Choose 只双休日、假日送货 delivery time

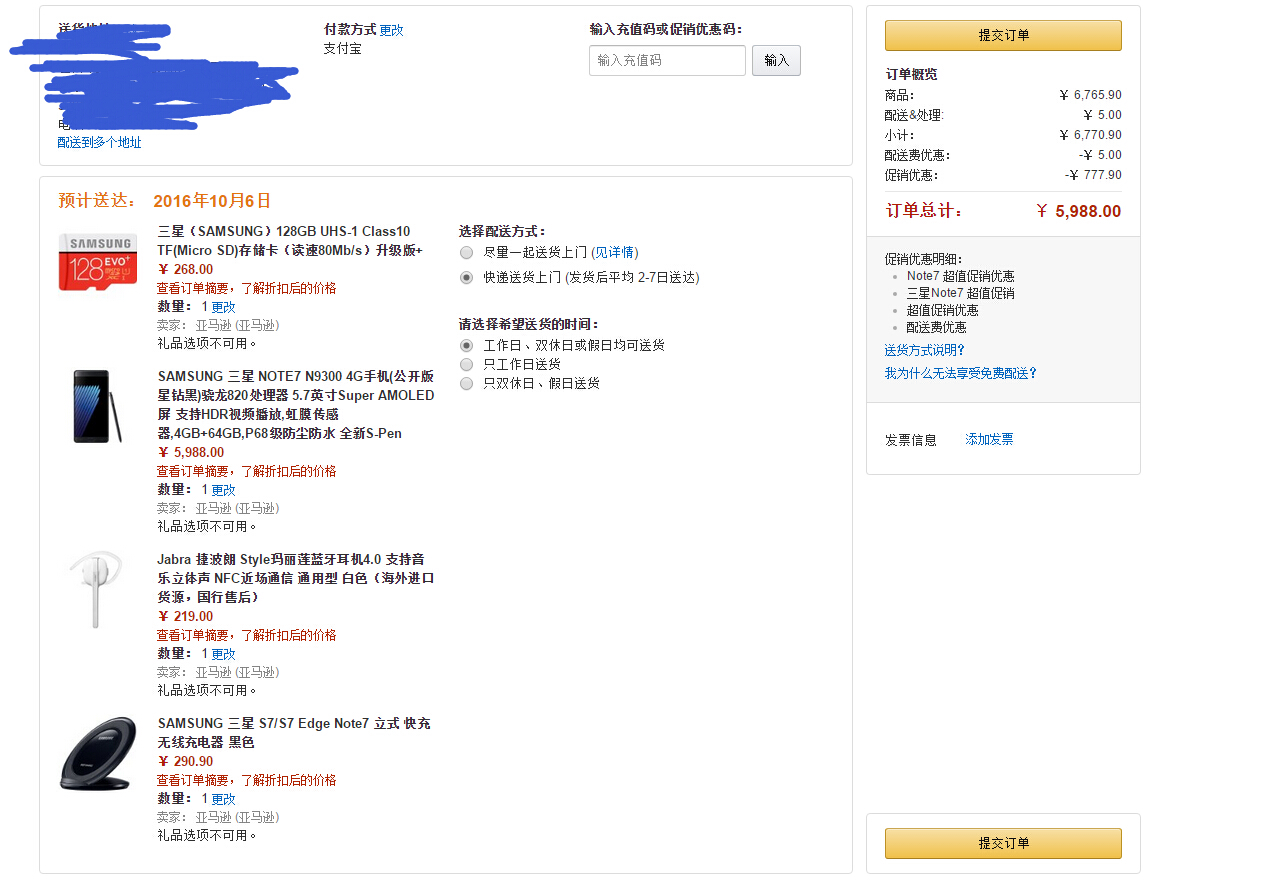[x=466, y=384]
